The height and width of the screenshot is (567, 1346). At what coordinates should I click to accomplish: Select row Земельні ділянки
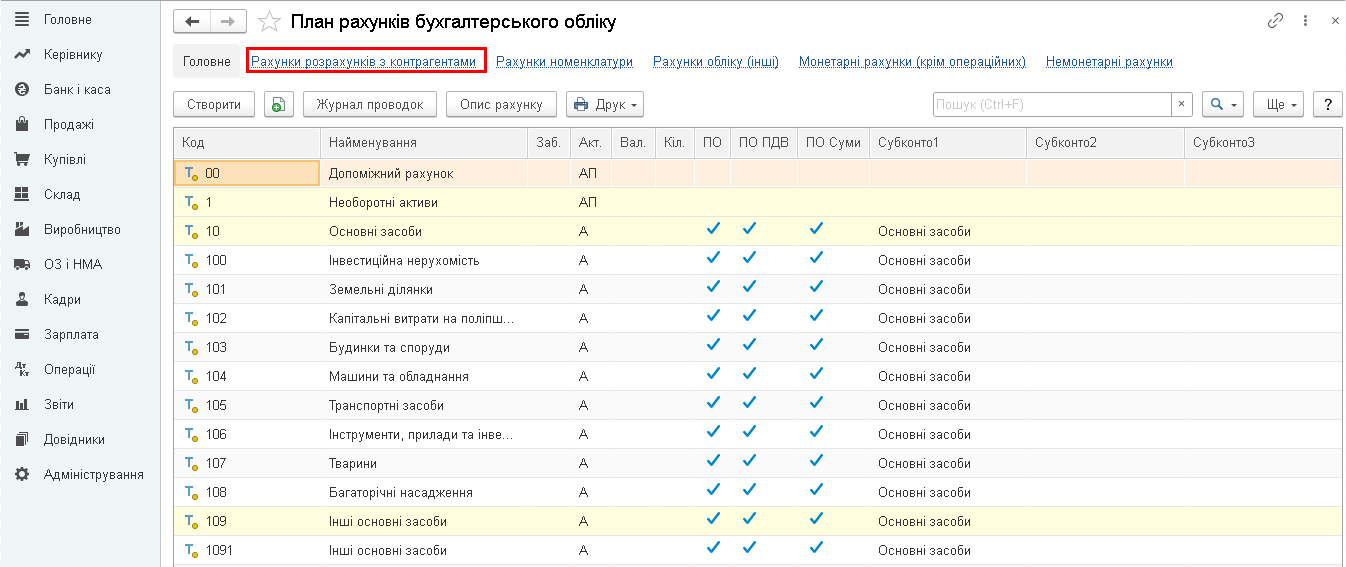click(758, 289)
